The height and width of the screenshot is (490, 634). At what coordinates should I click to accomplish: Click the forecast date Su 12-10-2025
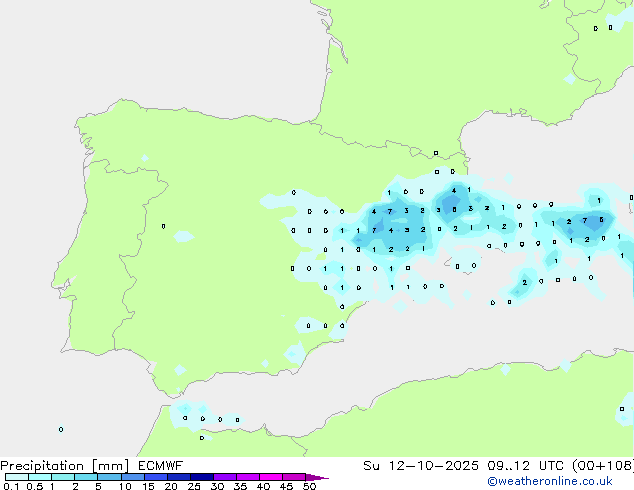(x=421, y=466)
